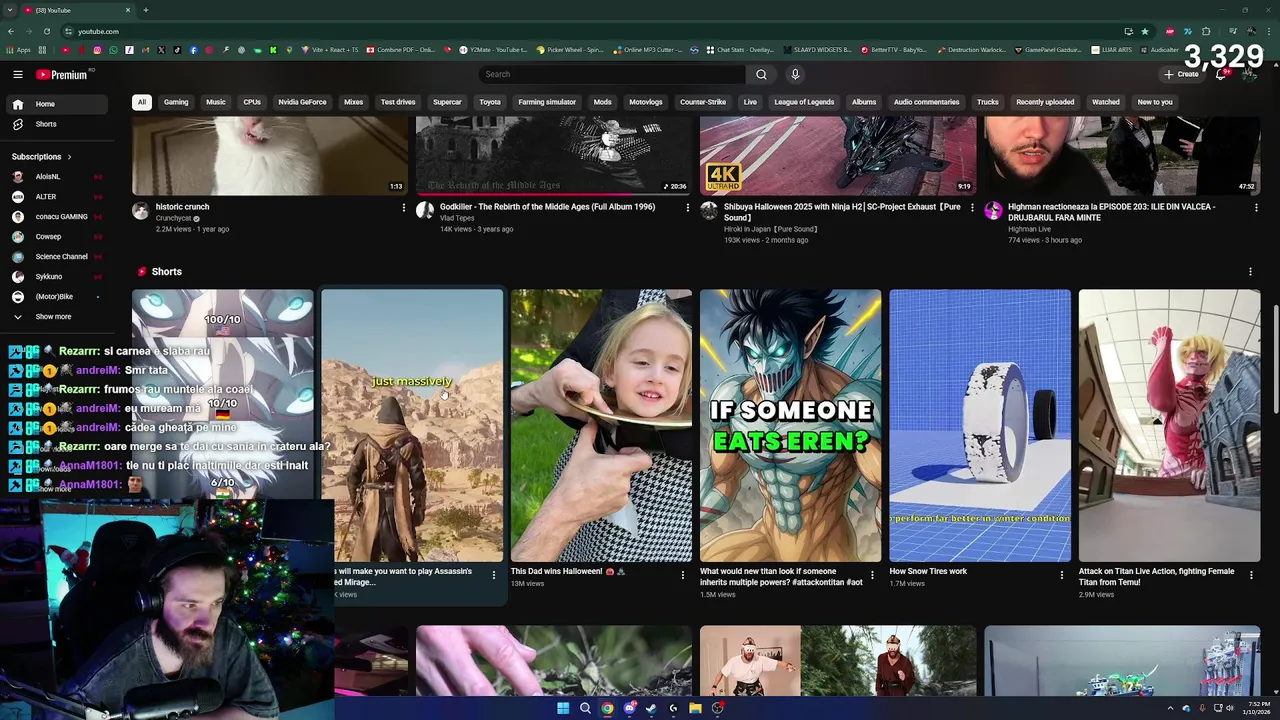Open the Female Titan from Temu short thumbnail
The image size is (1280, 720).
(x=1169, y=426)
